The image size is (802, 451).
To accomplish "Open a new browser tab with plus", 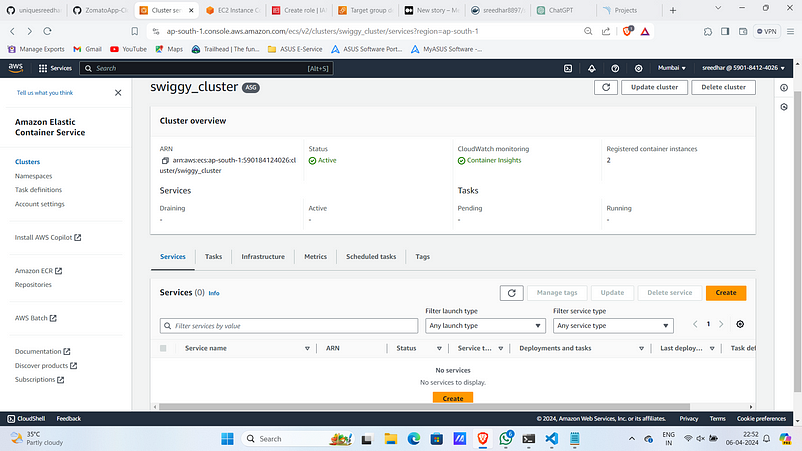I will (673, 10).
